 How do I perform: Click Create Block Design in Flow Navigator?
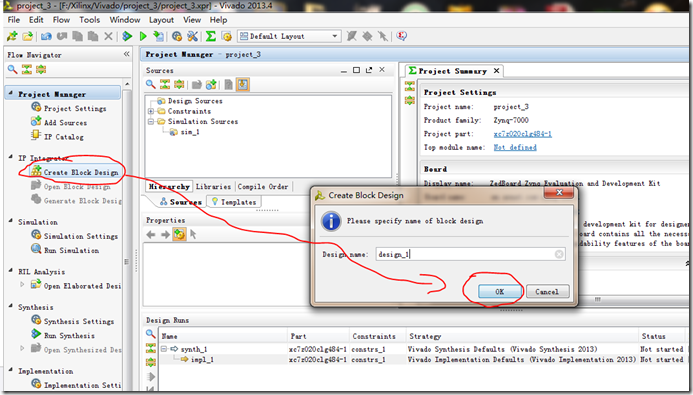[75, 172]
